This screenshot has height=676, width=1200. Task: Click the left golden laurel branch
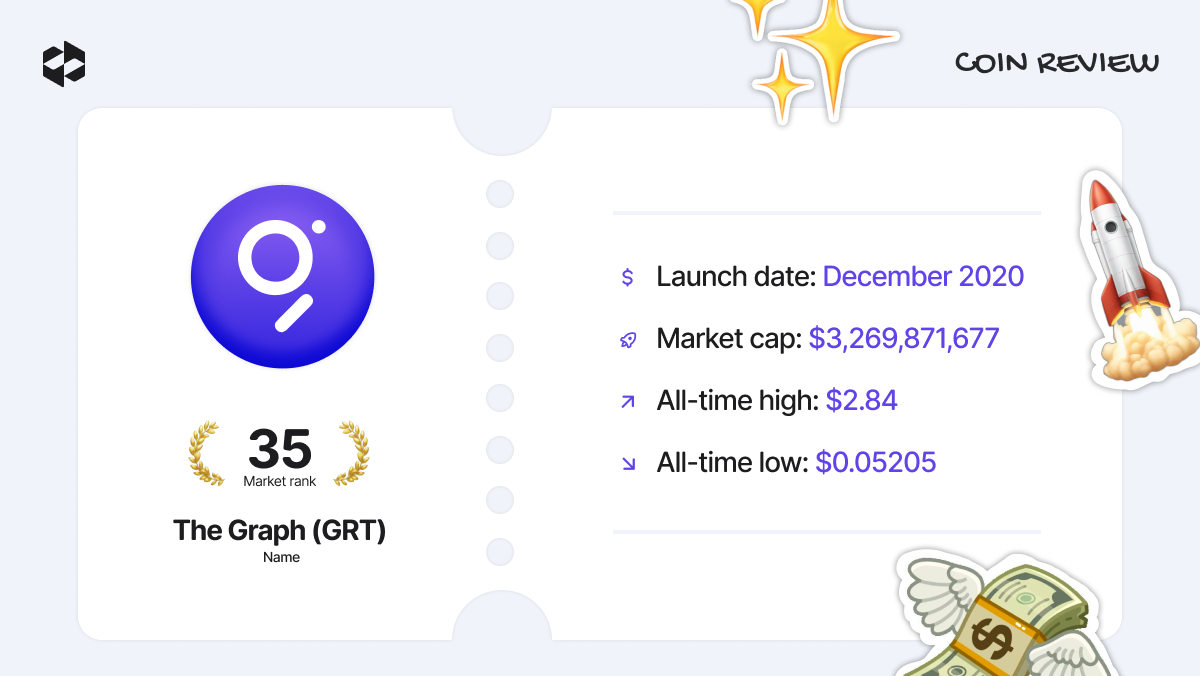[207, 454]
